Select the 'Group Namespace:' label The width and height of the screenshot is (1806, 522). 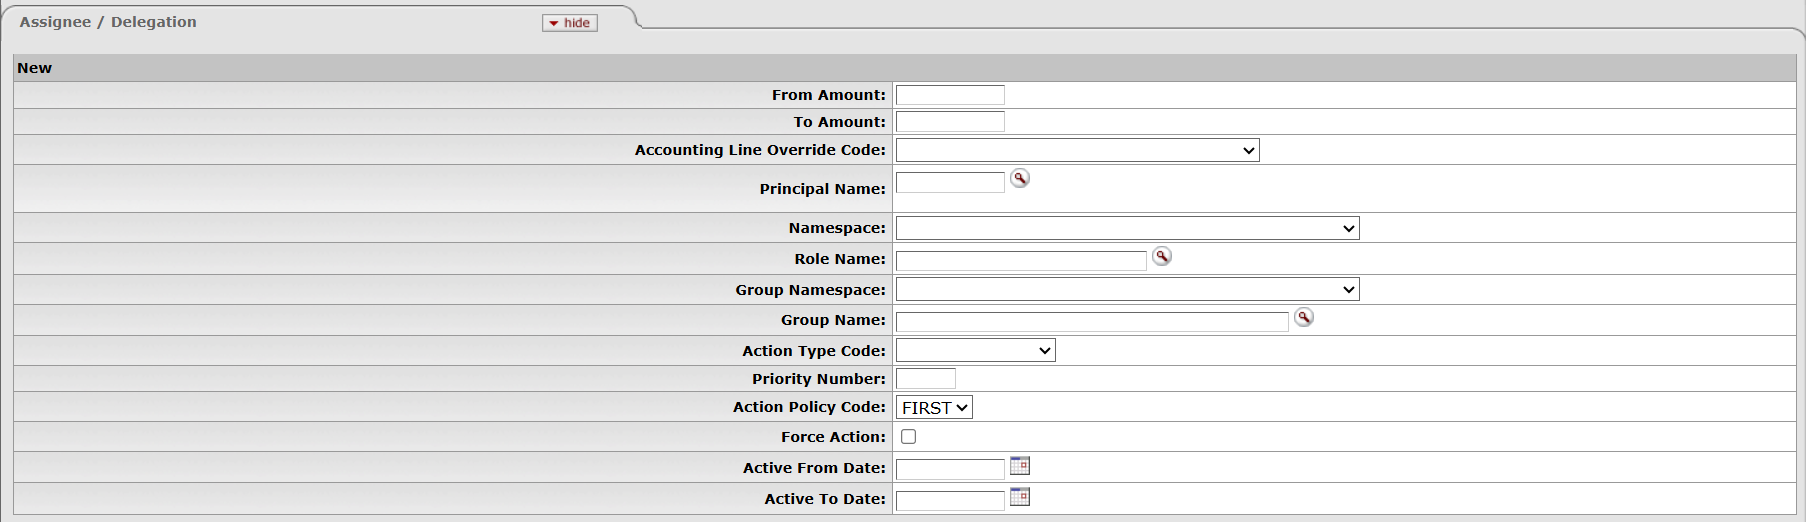click(810, 290)
